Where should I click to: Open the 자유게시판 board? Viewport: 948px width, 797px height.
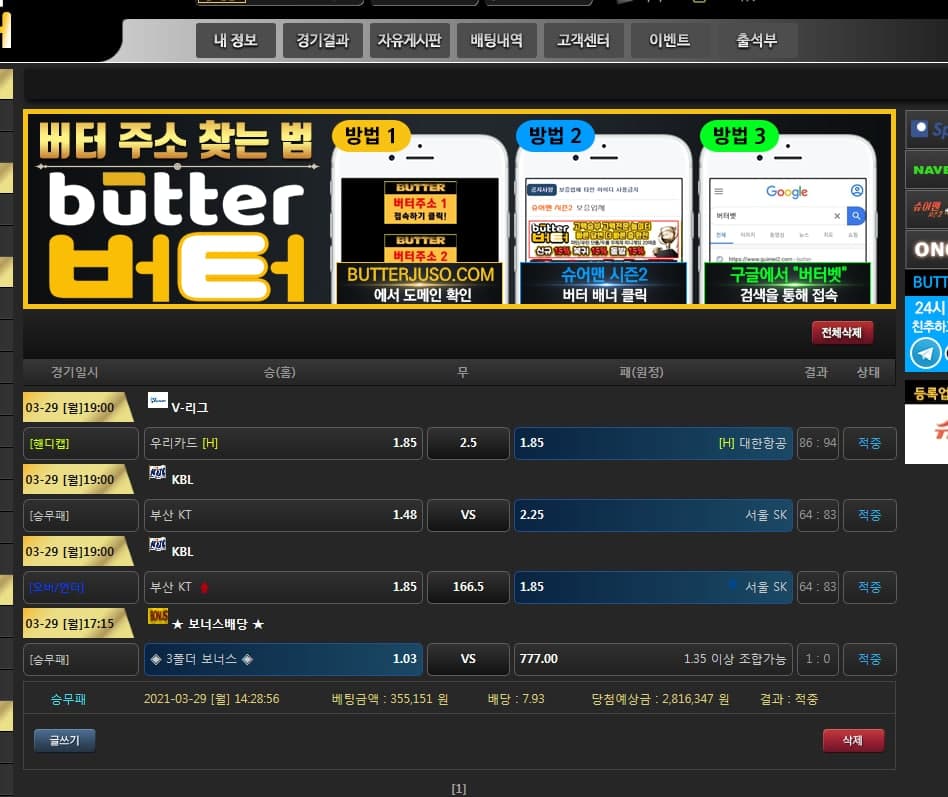[x=409, y=41]
